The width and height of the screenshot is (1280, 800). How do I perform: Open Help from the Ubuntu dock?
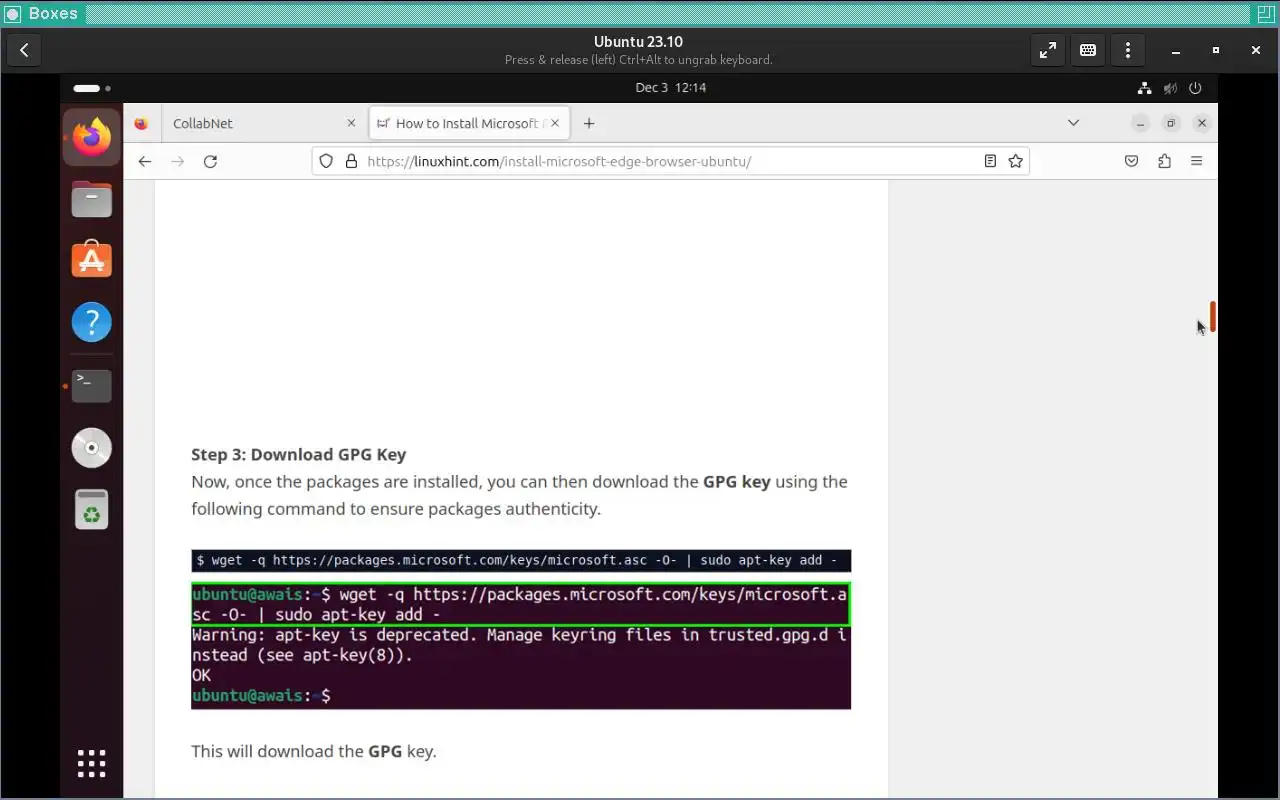click(91, 323)
